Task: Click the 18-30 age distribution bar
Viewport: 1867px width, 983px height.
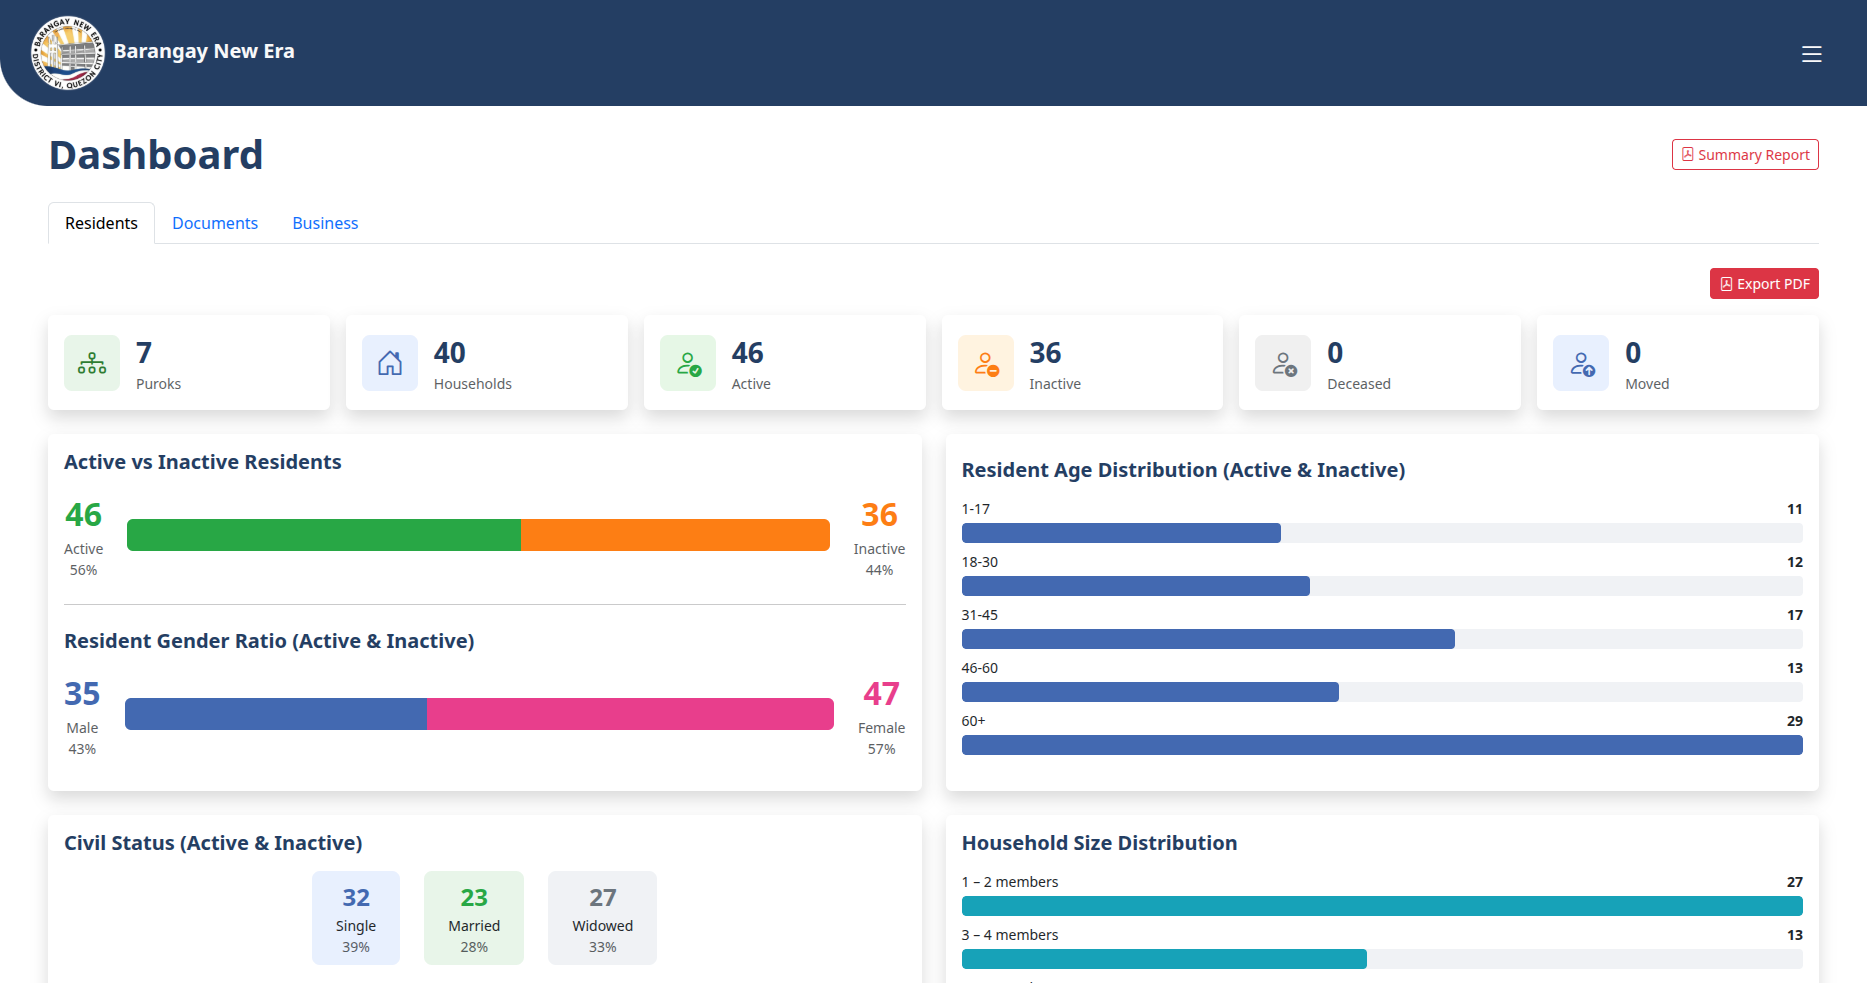Action: pyautogui.click(x=1136, y=586)
